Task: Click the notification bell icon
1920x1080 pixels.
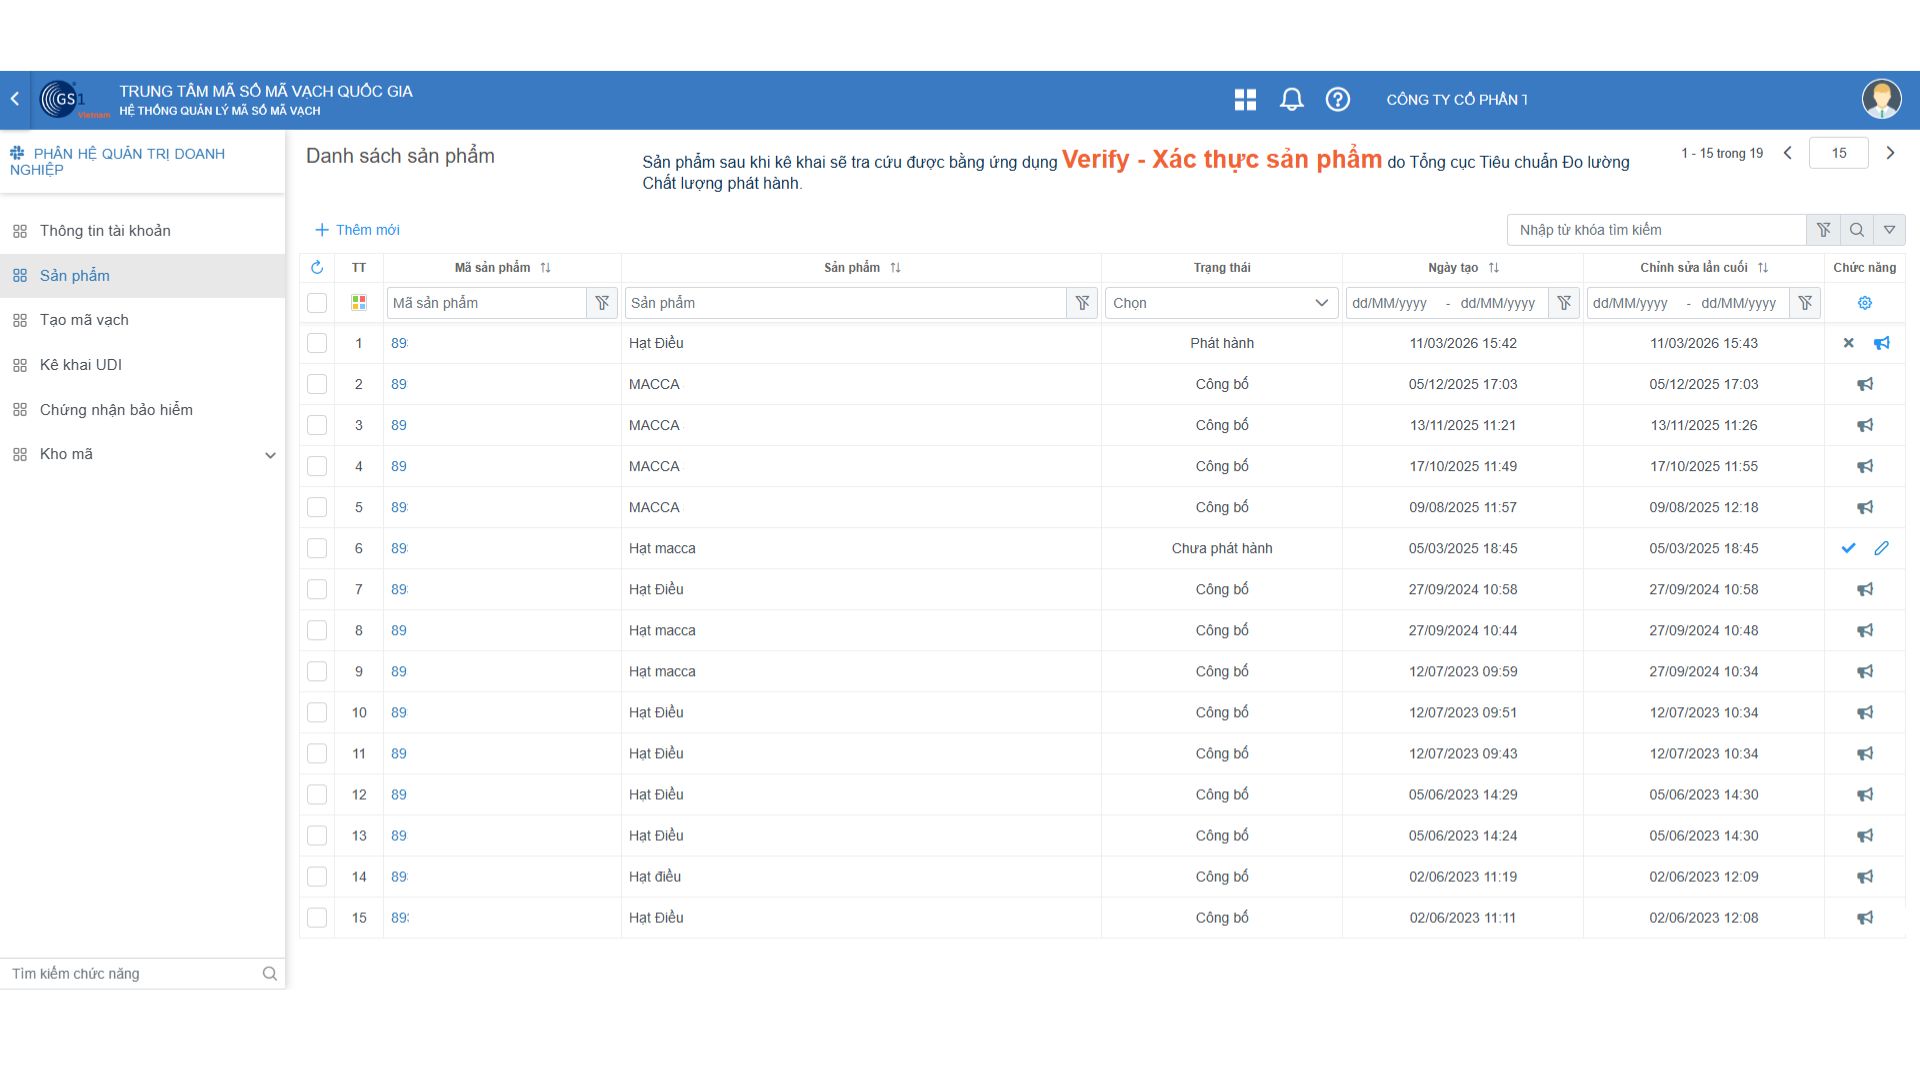Action: point(1291,99)
